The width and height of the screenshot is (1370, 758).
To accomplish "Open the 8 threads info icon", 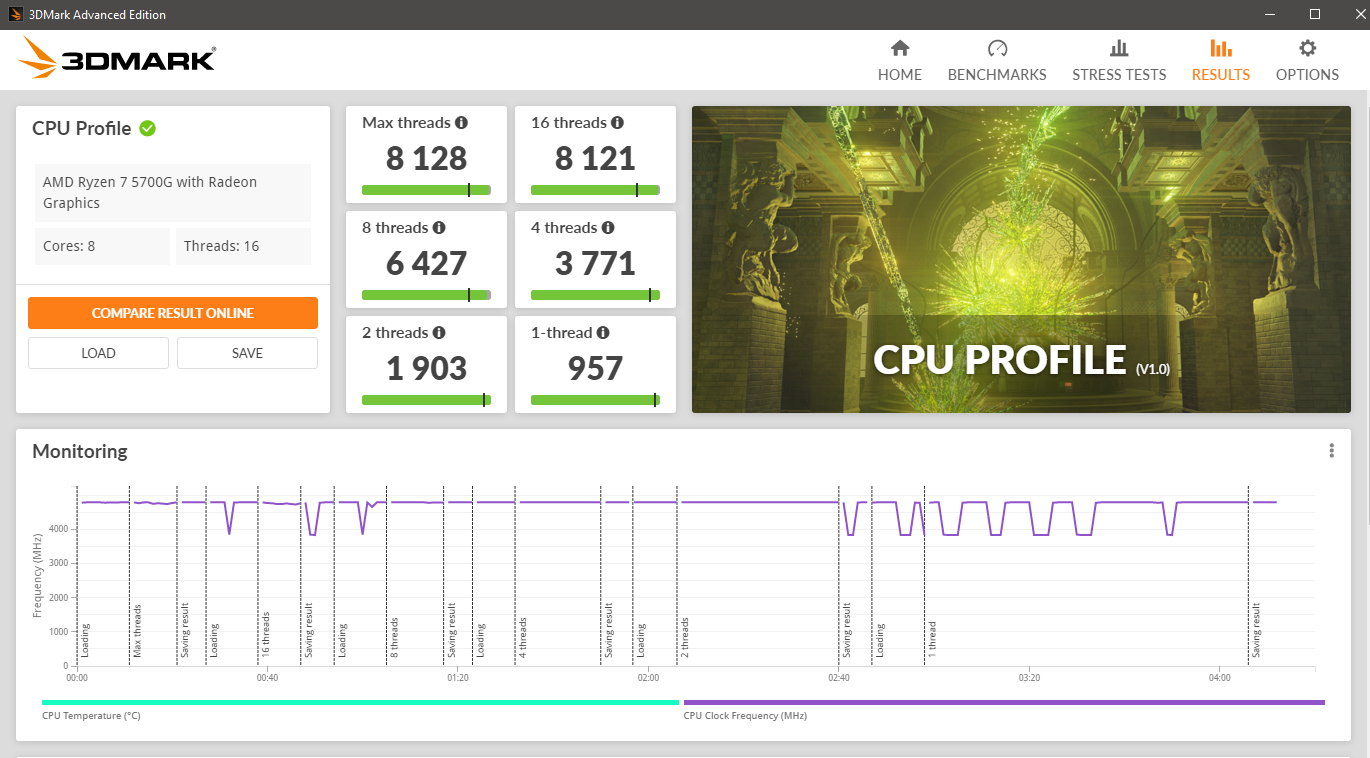I will [439, 228].
